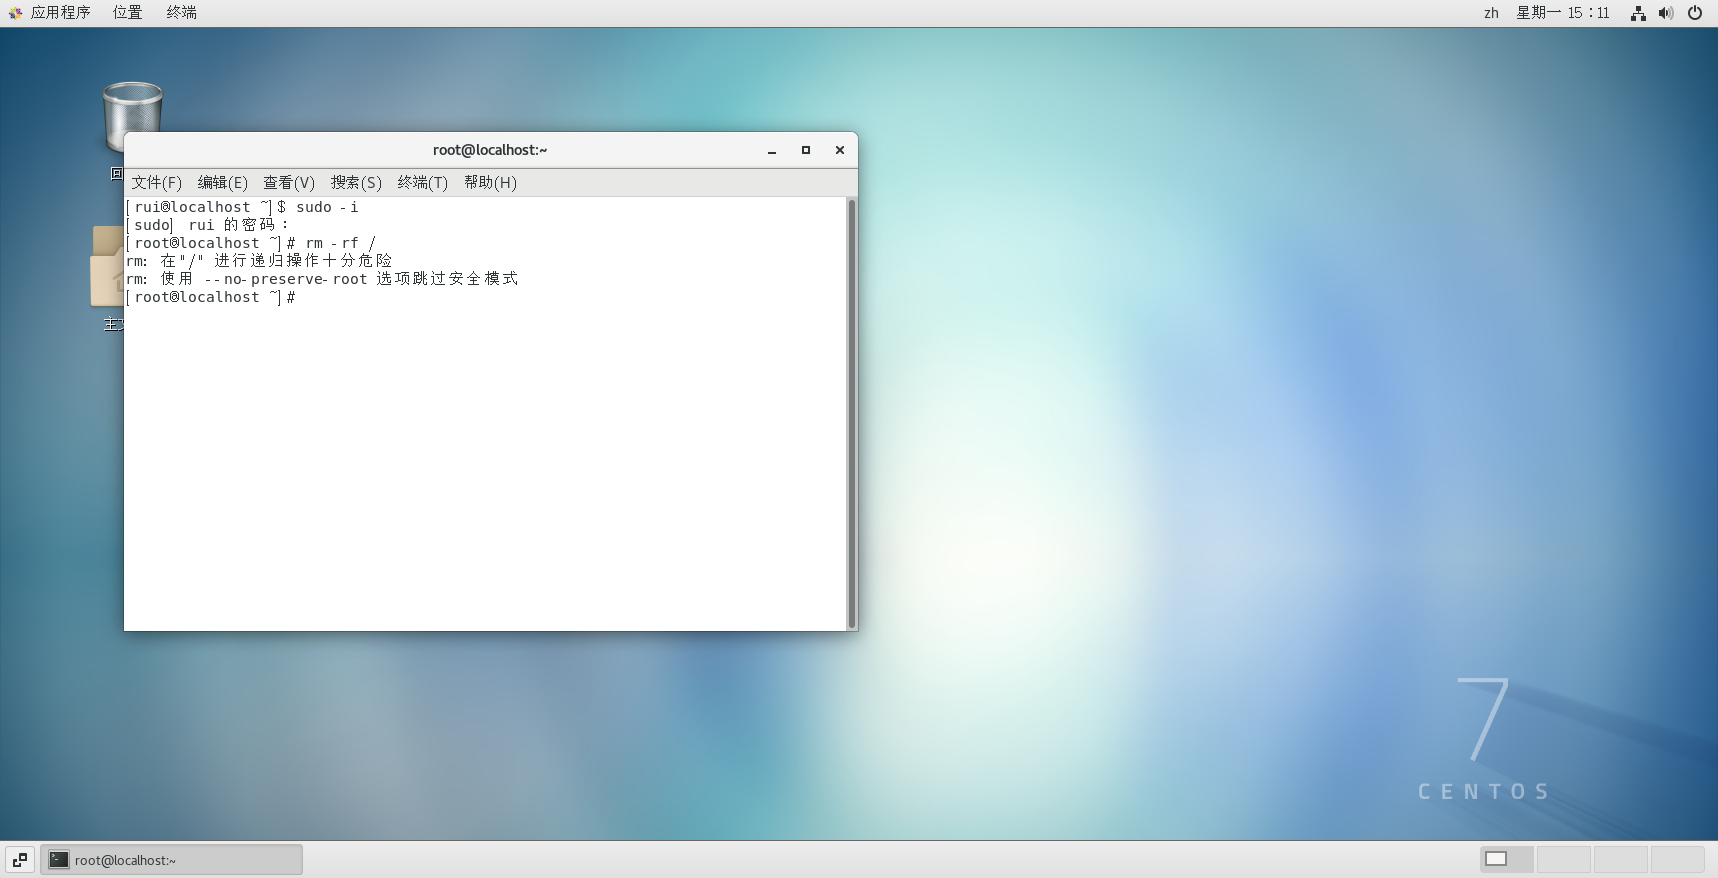1718x878 pixels.
Task: Click the volume speaker icon
Action: pyautogui.click(x=1666, y=13)
